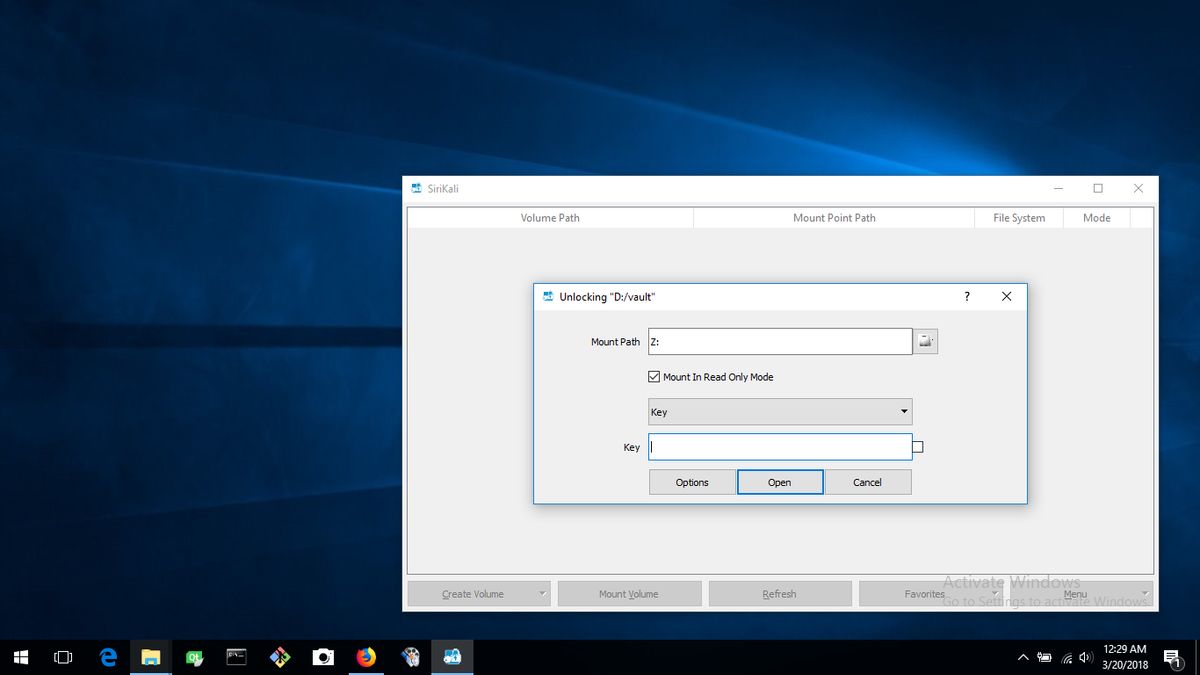The height and width of the screenshot is (675, 1200).
Task: Toggle the small checkbox beside the Key field
Action: tap(917, 446)
